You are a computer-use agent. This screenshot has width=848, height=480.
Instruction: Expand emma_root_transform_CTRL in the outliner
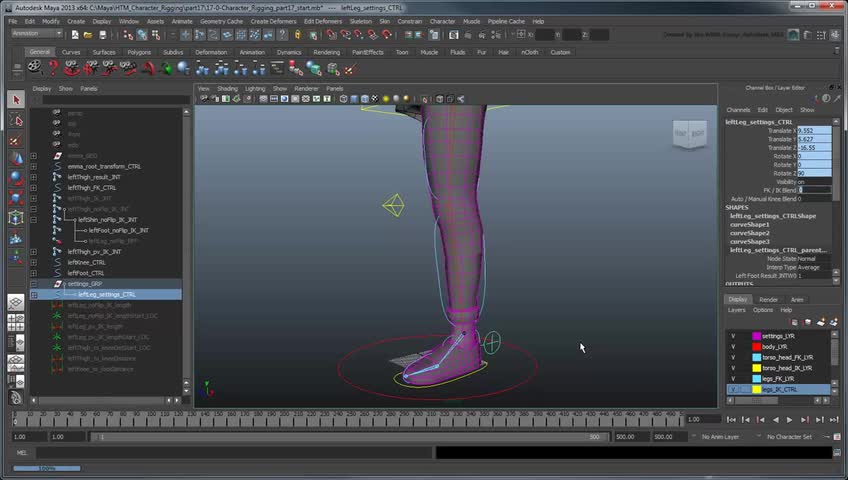click(33, 166)
